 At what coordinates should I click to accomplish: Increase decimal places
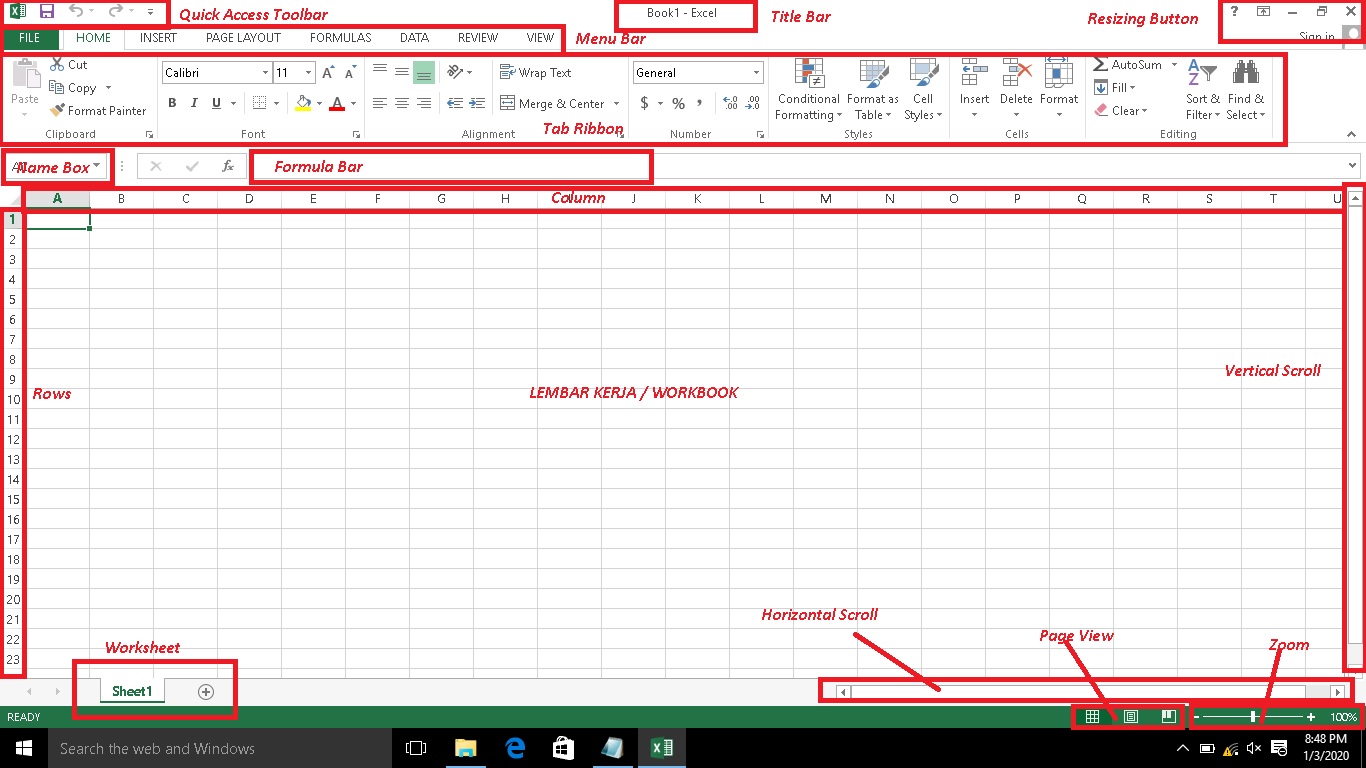(x=730, y=103)
